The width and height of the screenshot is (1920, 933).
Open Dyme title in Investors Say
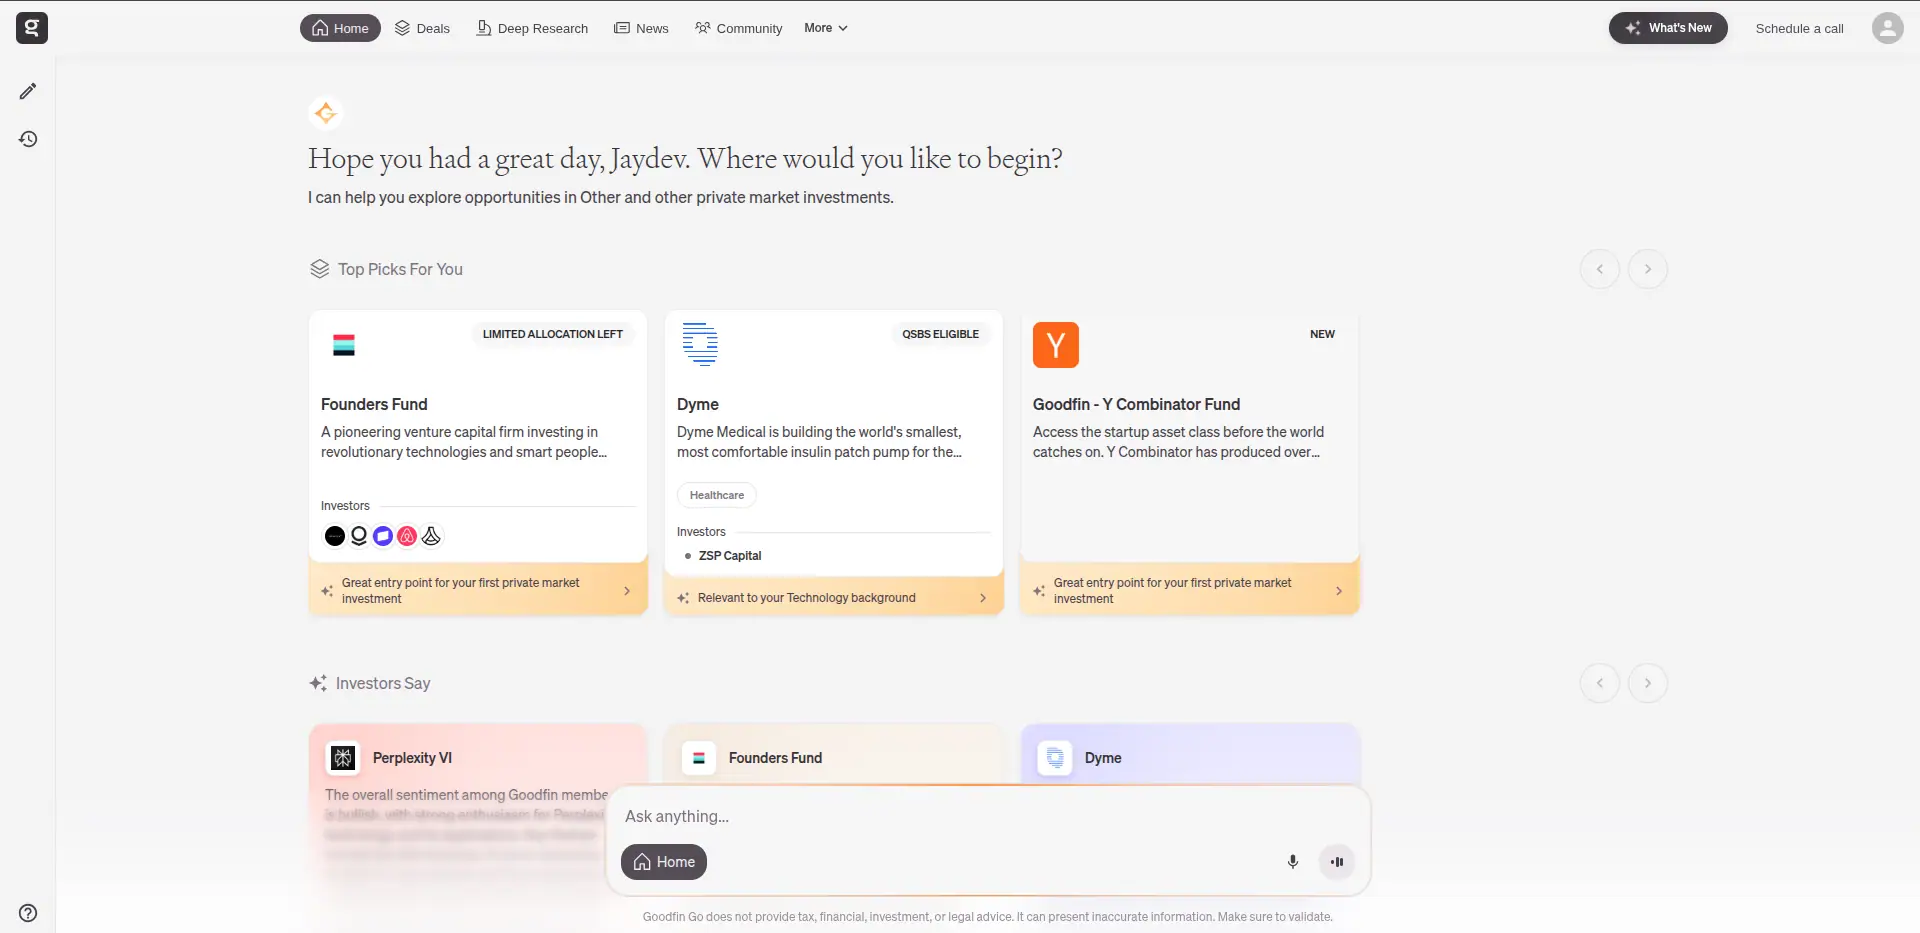[1103, 758]
